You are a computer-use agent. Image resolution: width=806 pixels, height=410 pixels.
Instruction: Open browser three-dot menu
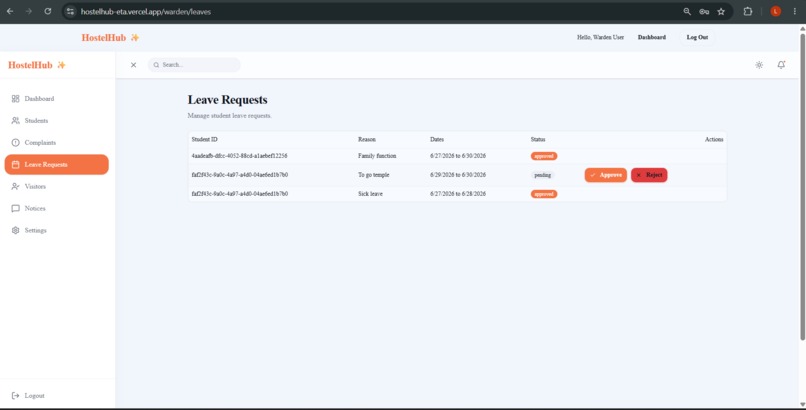point(795,11)
